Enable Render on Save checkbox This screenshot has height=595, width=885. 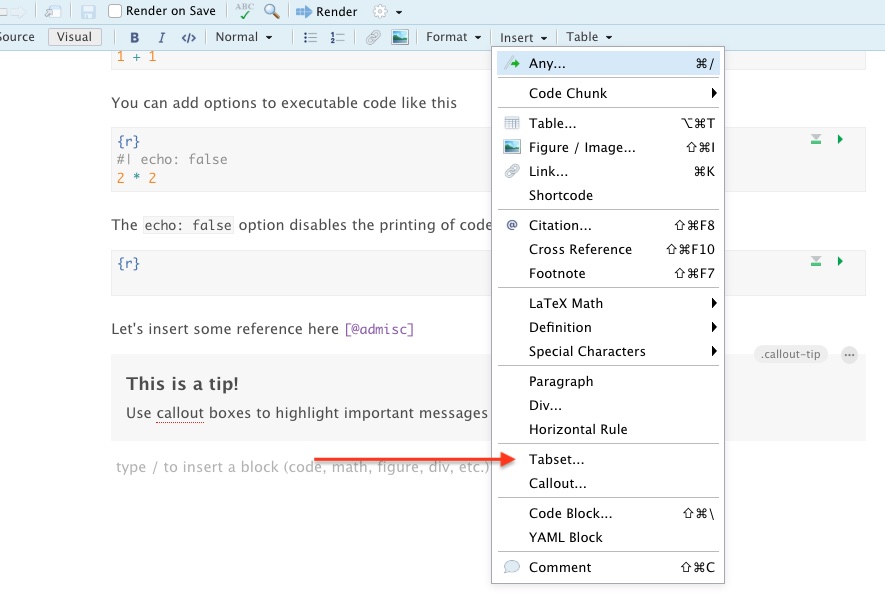115,11
